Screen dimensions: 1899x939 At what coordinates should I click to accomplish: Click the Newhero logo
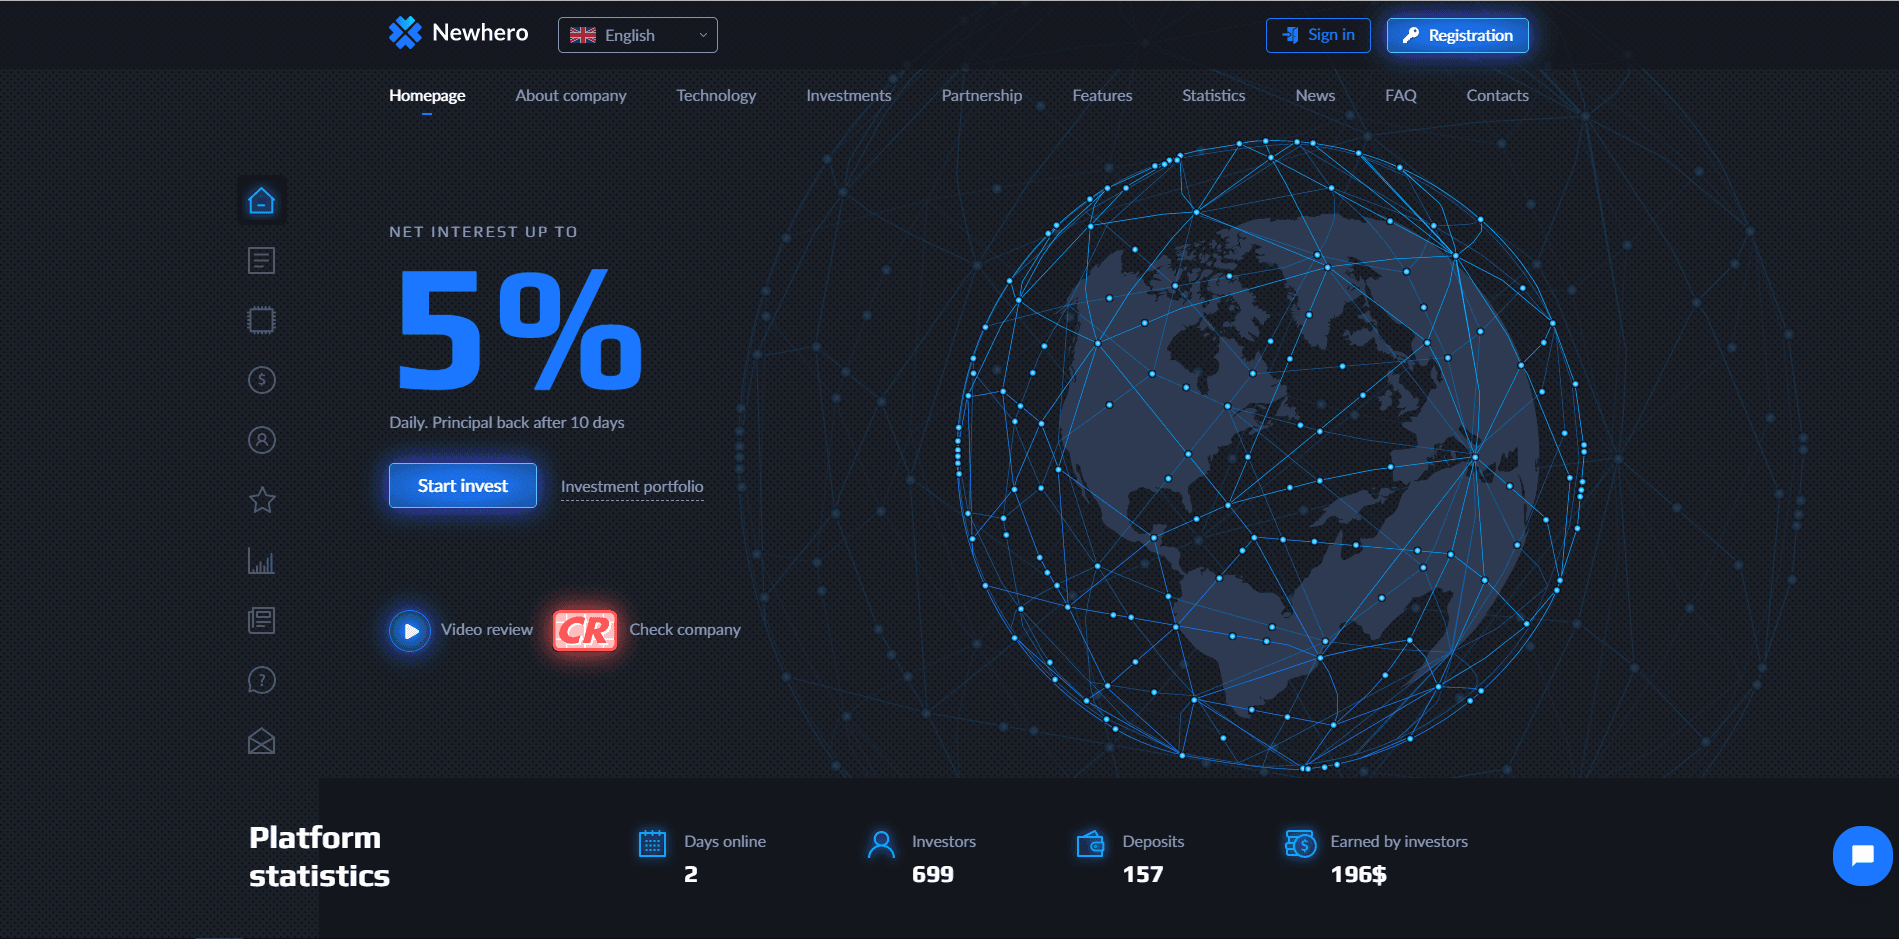[x=458, y=33]
